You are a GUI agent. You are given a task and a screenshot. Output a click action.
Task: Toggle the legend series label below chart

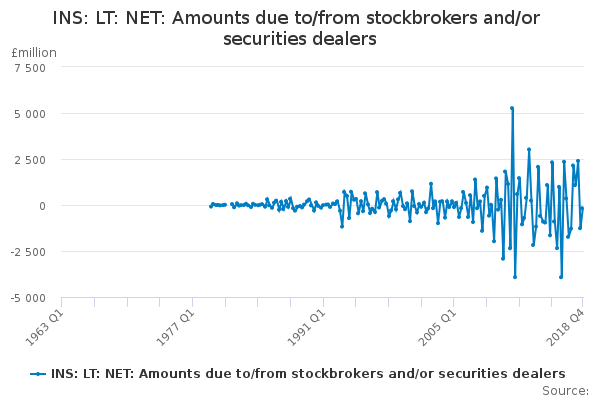(308, 374)
